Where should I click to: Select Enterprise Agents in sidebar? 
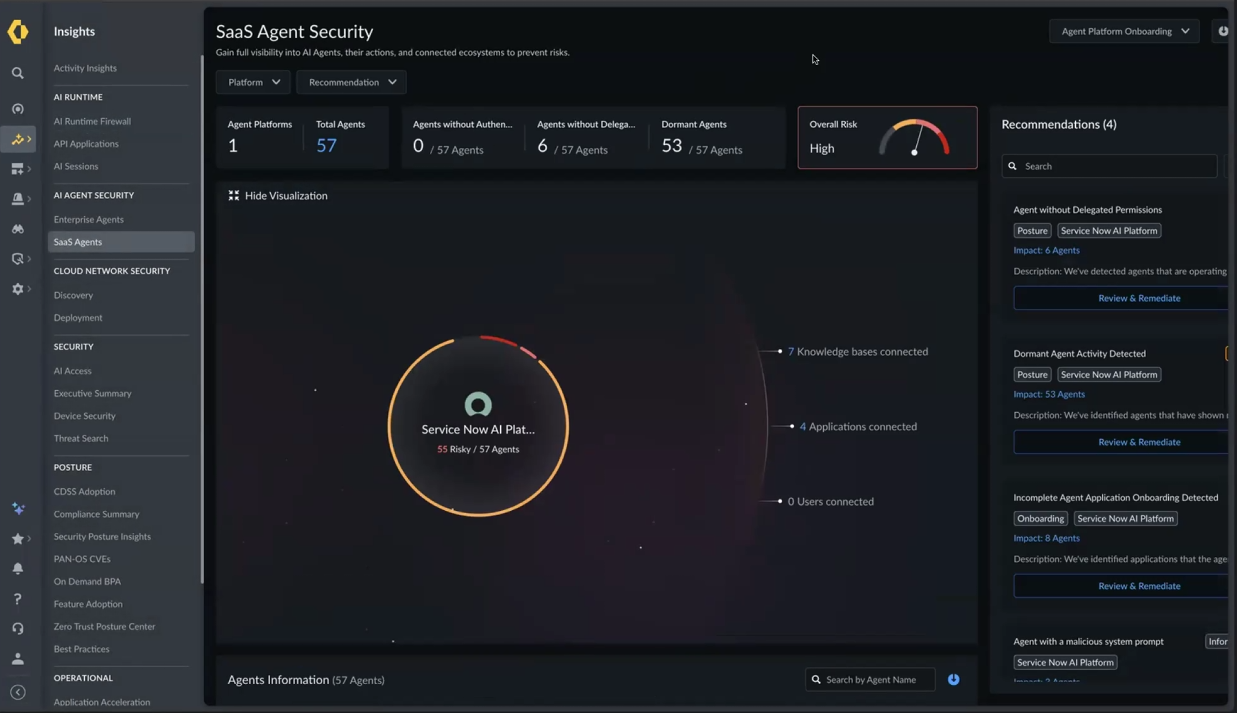89,219
